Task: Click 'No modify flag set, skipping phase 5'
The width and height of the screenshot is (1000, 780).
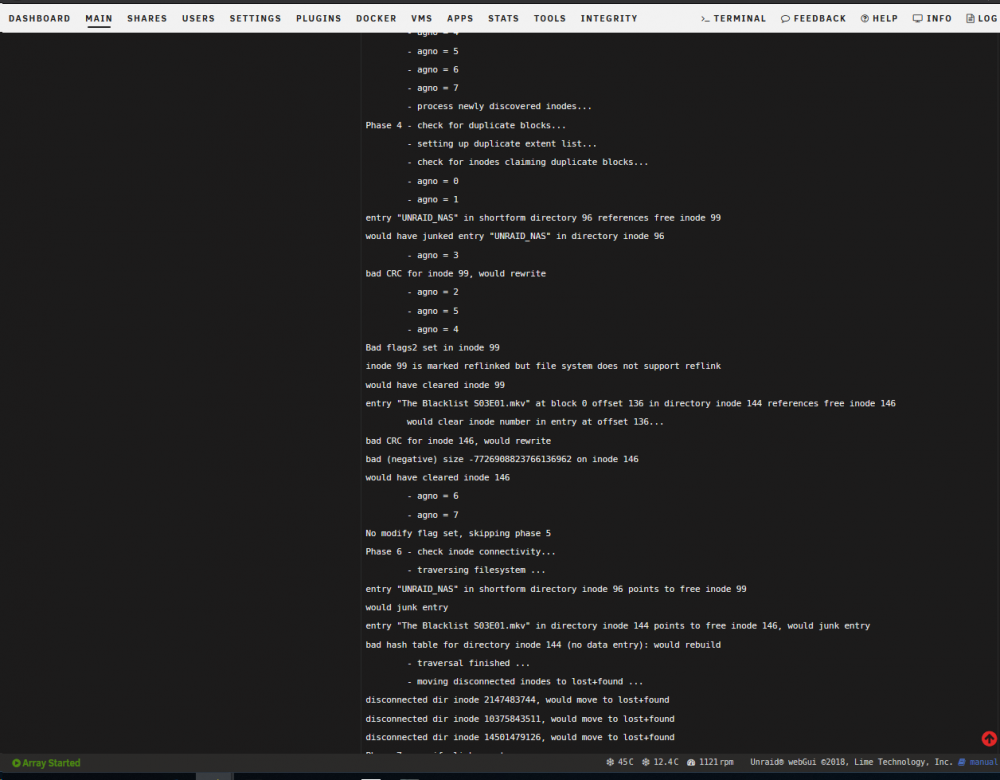Action: click(x=458, y=533)
